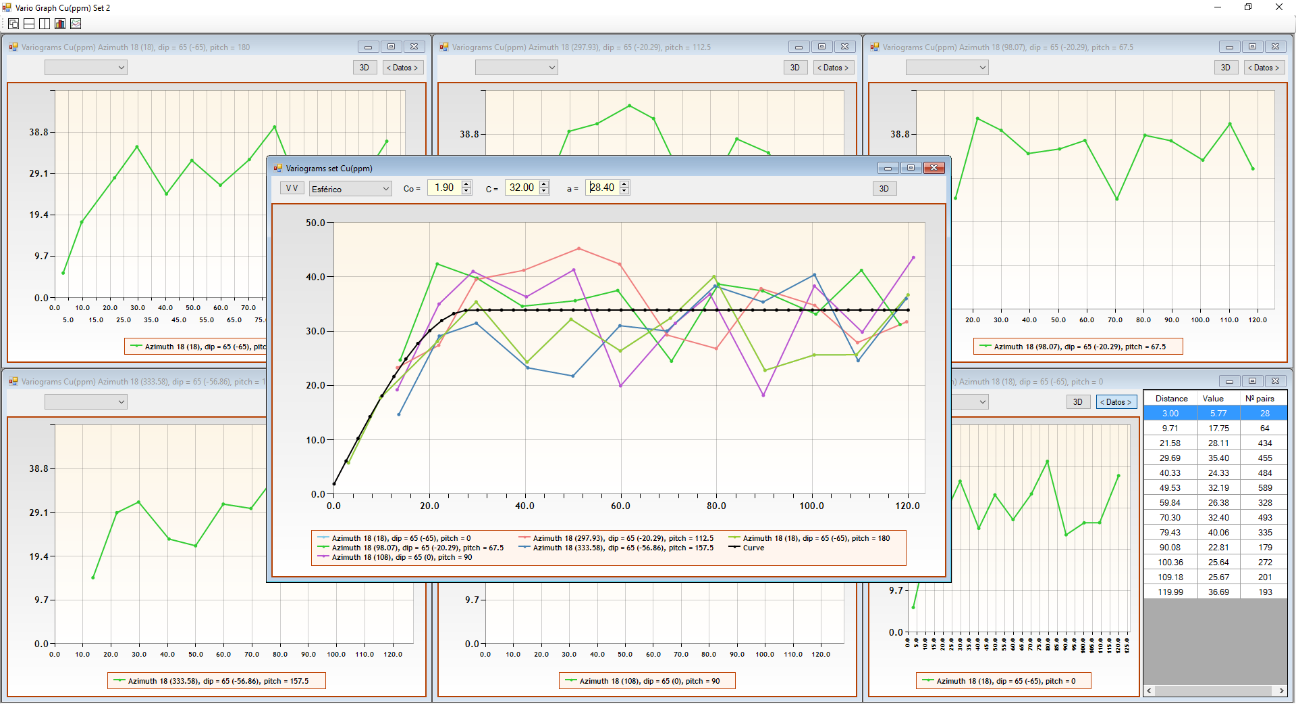Click the tile windows vertically icon
The height and width of the screenshot is (704, 1296).
44,23
